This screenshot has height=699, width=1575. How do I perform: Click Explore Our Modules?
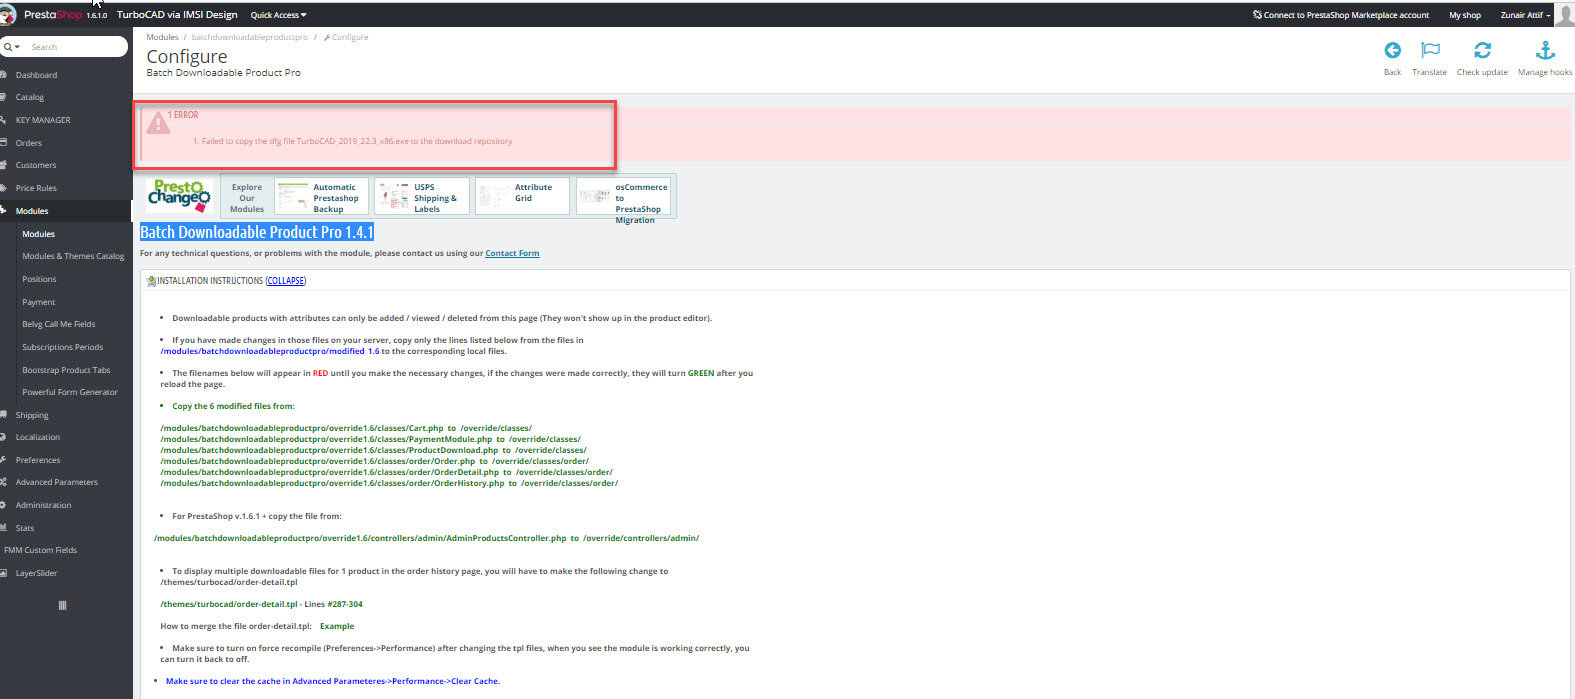(247, 198)
